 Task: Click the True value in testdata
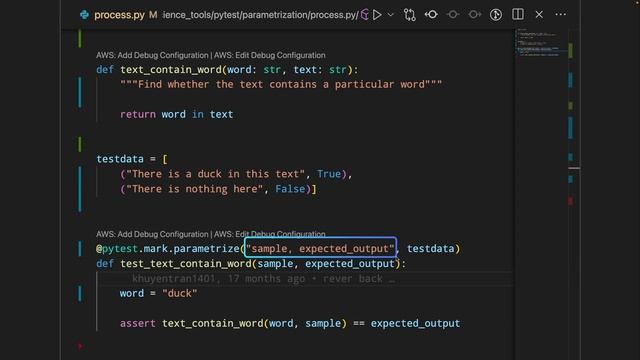click(329, 174)
